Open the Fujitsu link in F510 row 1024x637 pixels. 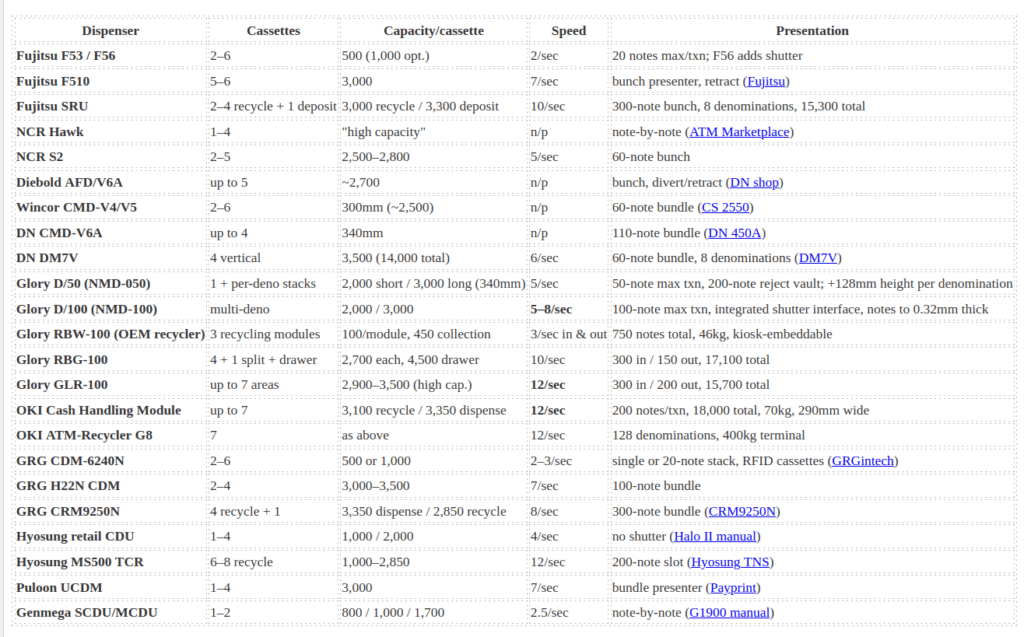pyautogui.click(x=766, y=82)
